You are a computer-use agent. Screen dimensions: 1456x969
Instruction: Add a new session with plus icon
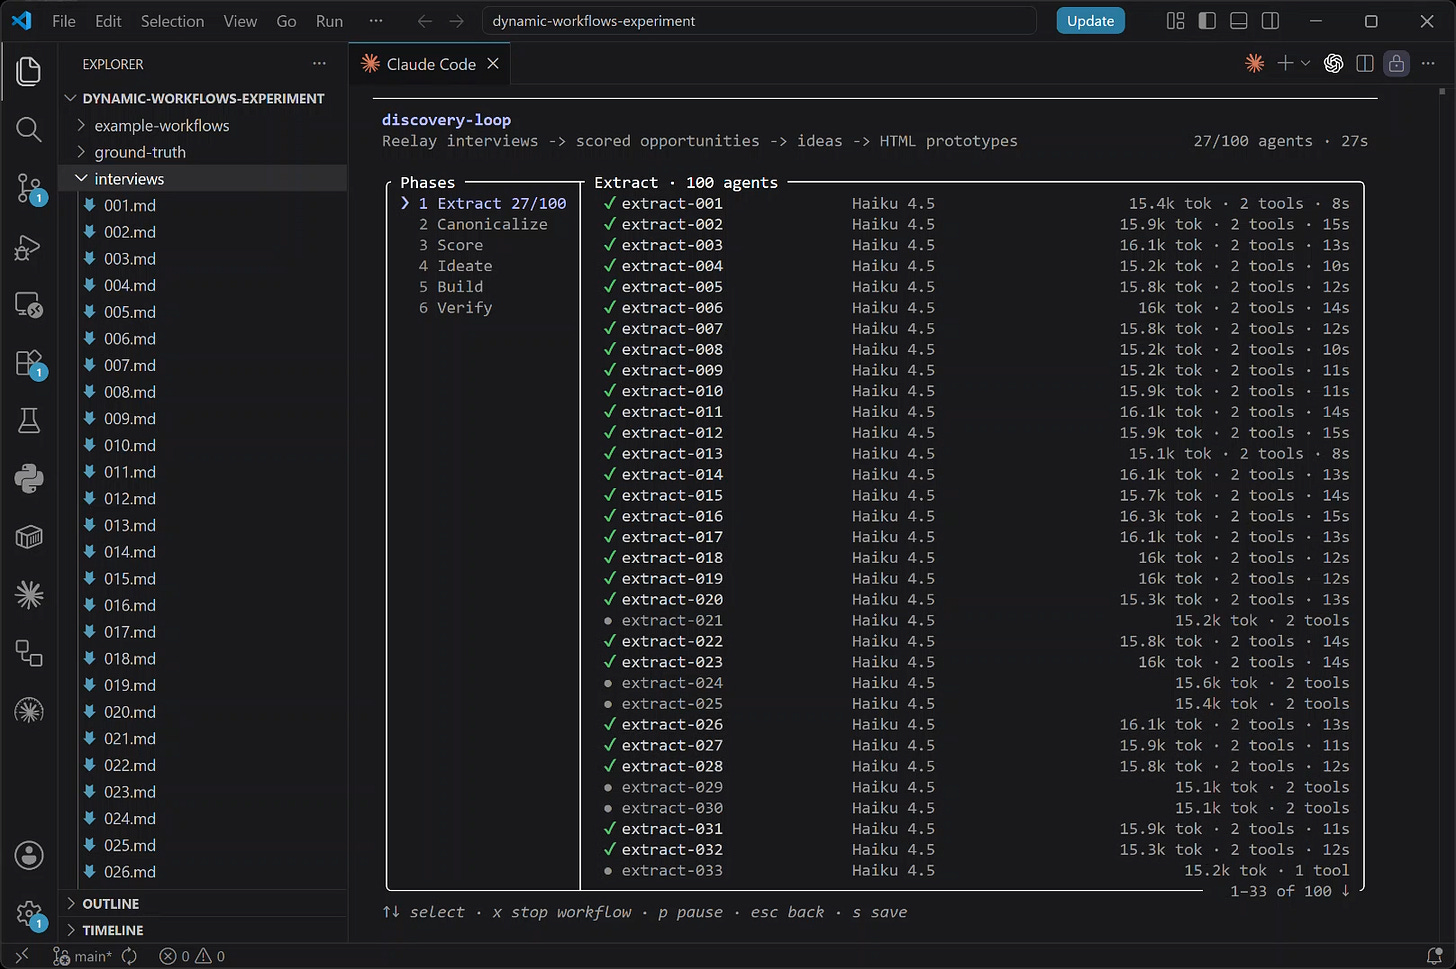pos(1284,63)
